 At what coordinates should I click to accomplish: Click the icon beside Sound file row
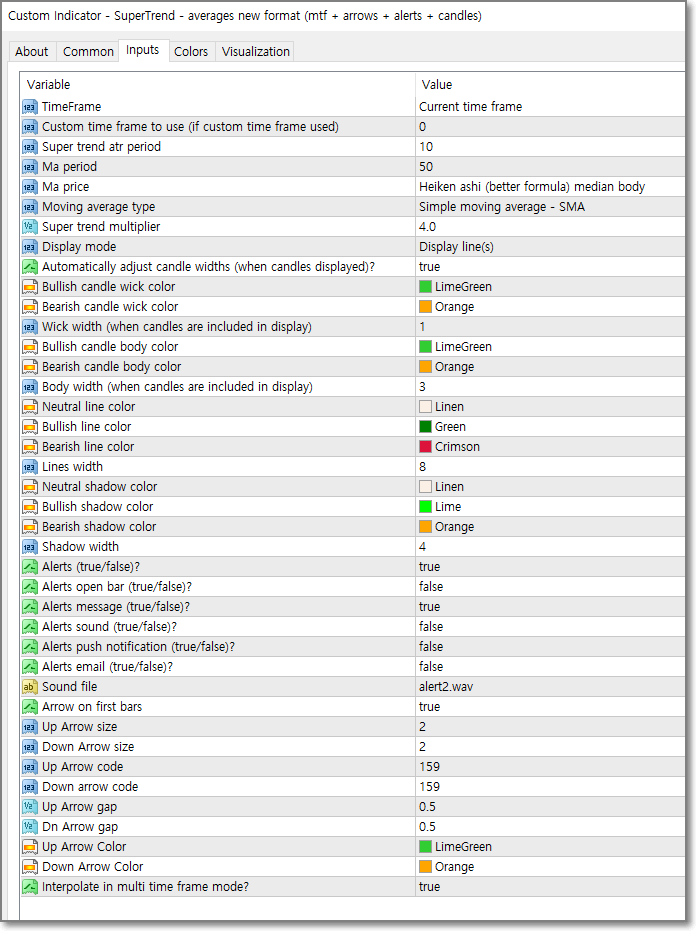pyautogui.click(x=30, y=687)
